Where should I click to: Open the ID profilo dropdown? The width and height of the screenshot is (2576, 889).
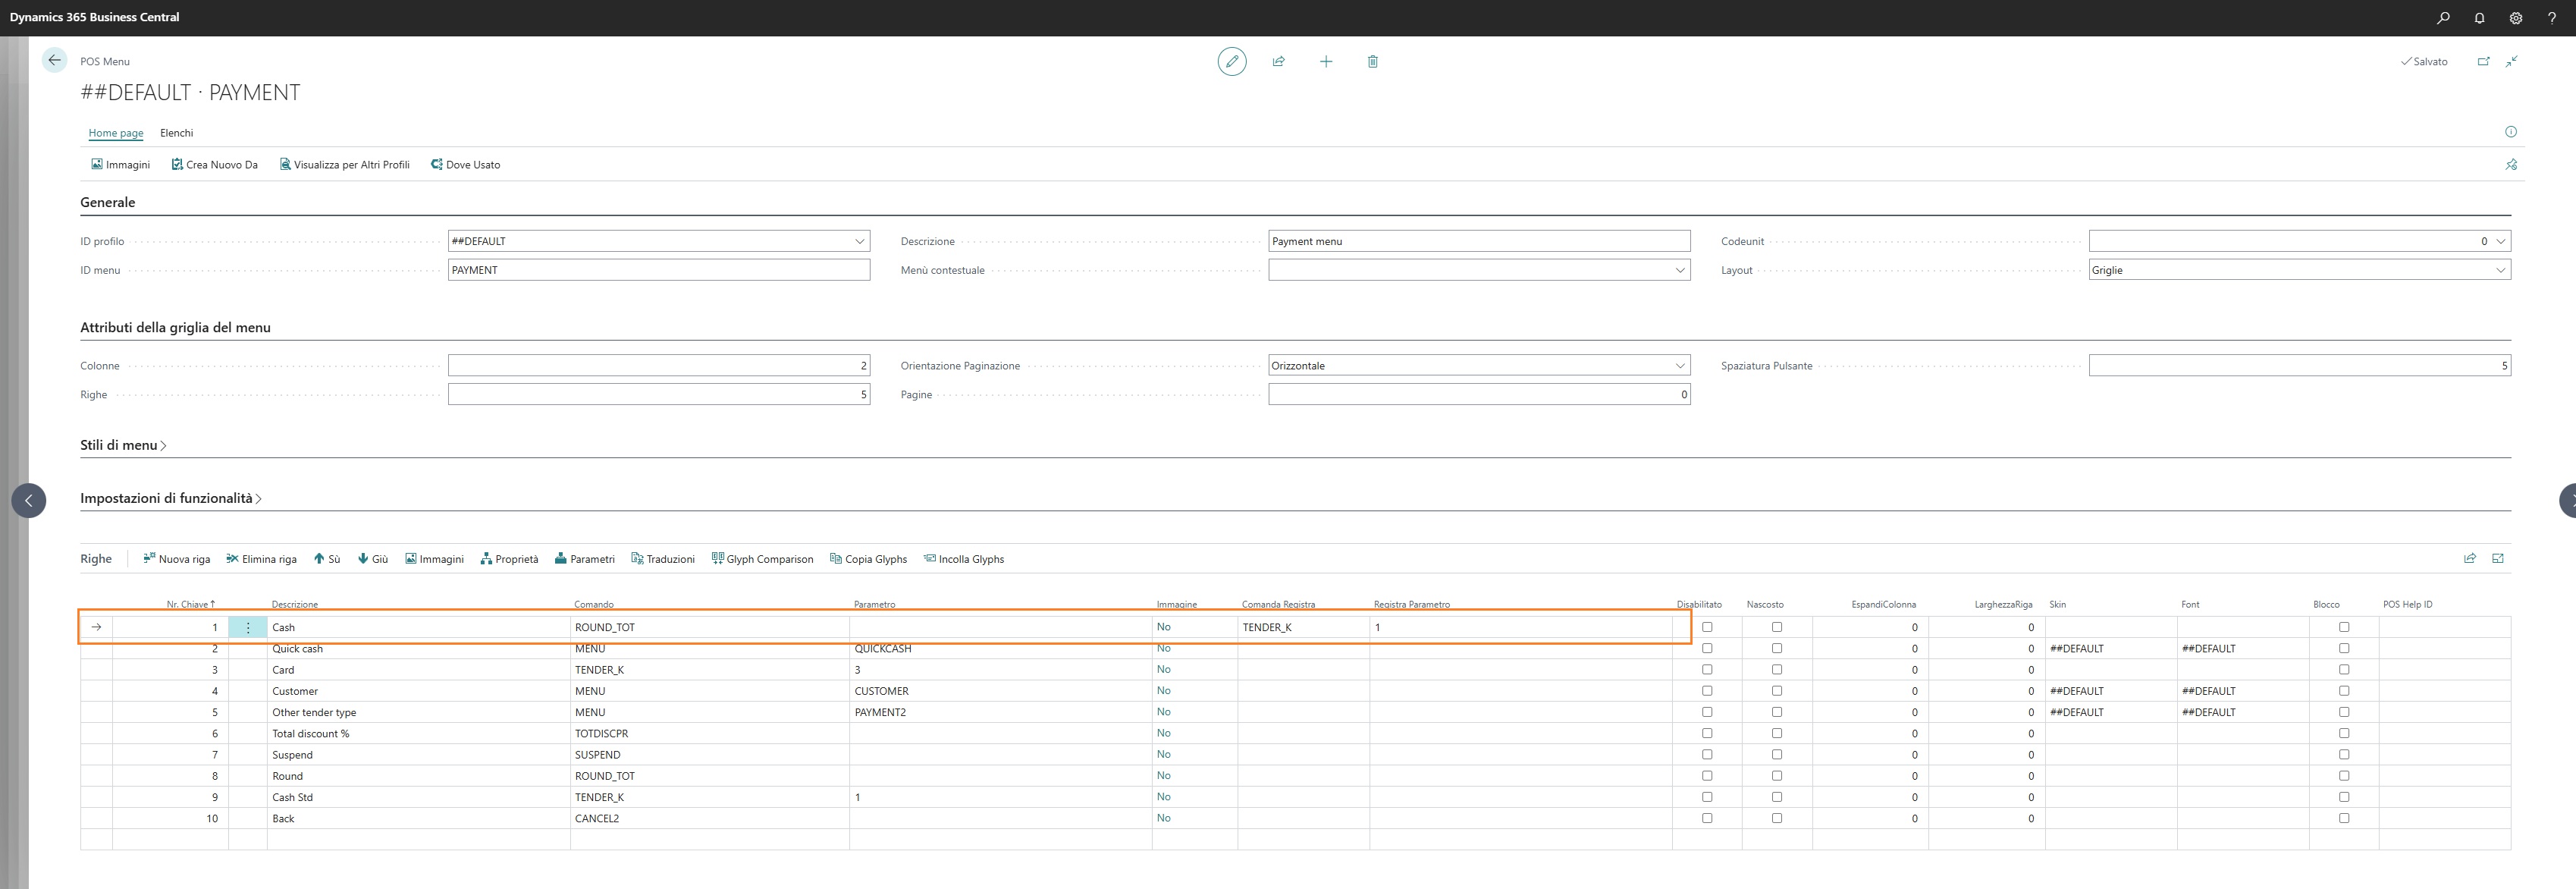pyautogui.click(x=859, y=241)
